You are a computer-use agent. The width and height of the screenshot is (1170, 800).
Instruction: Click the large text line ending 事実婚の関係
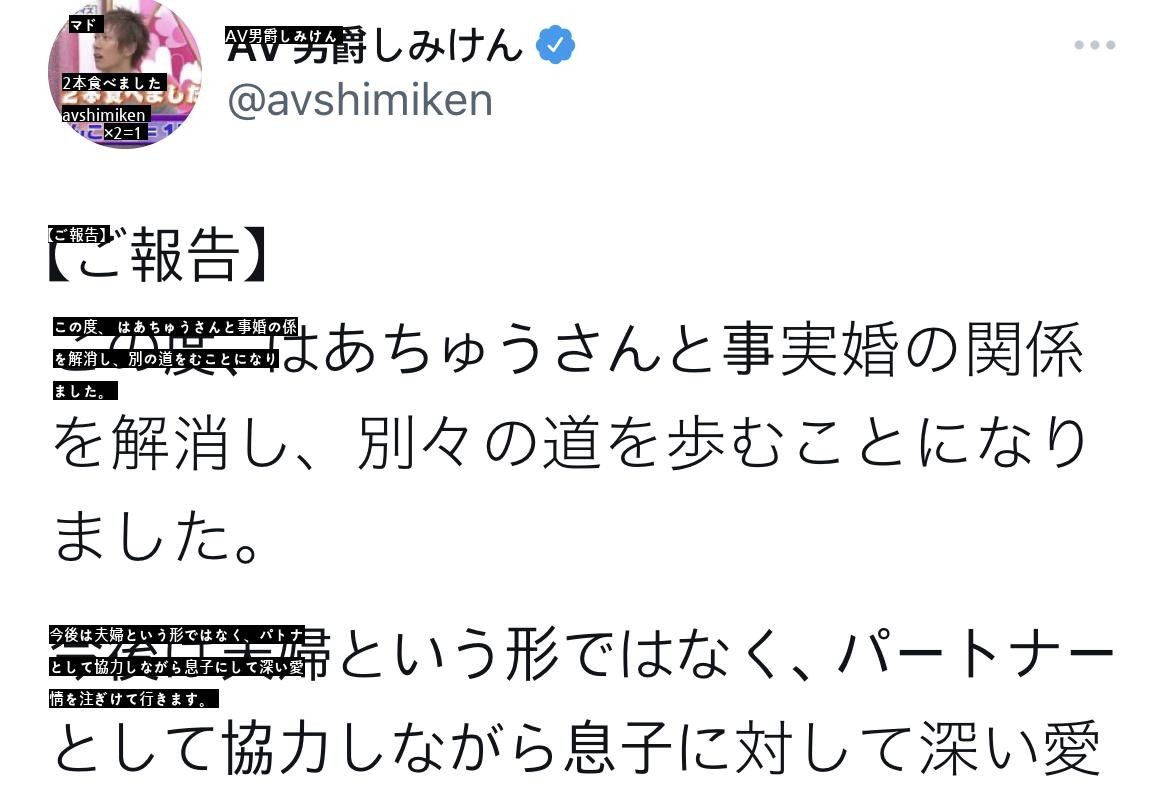[x=680, y=350]
